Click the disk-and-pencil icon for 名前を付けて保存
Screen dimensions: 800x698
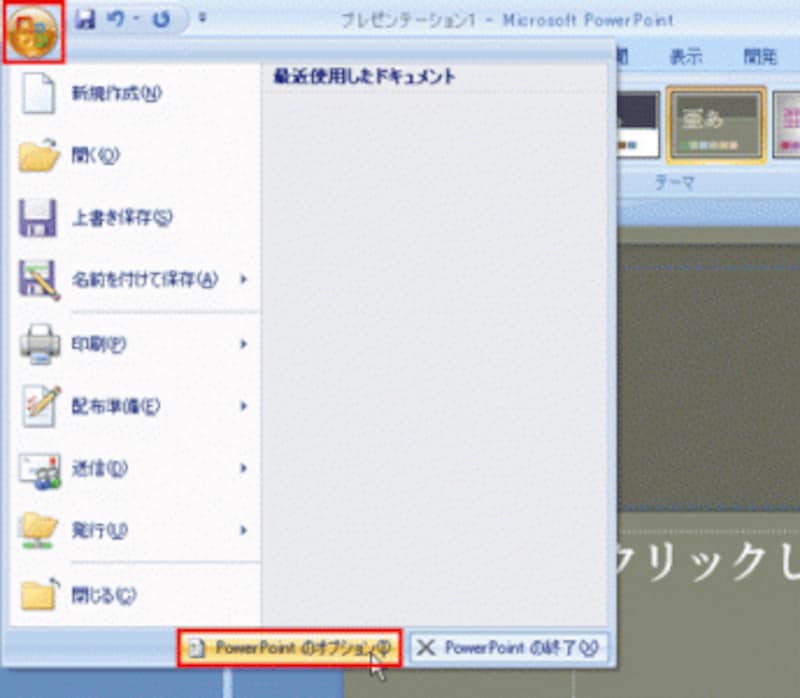(39, 280)
